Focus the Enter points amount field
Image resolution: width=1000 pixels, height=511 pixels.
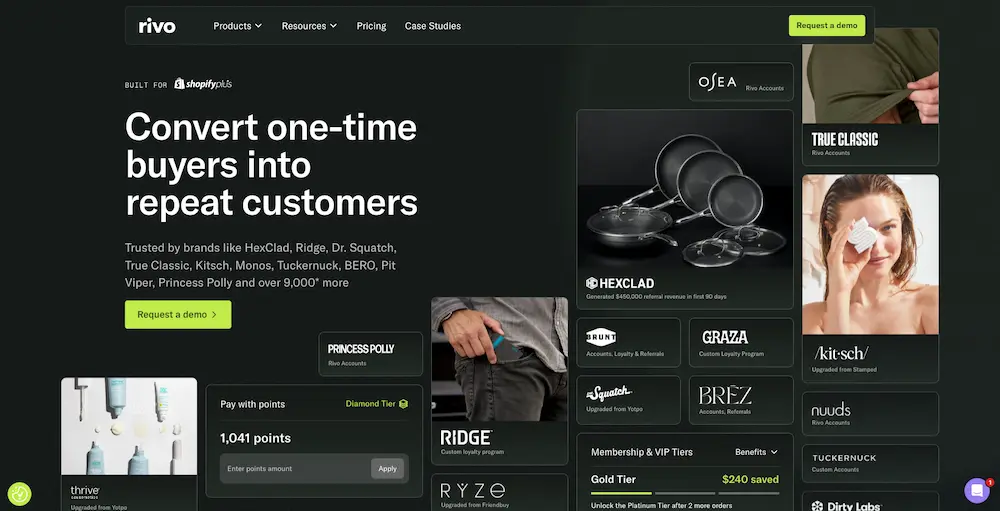pos(295,468)
